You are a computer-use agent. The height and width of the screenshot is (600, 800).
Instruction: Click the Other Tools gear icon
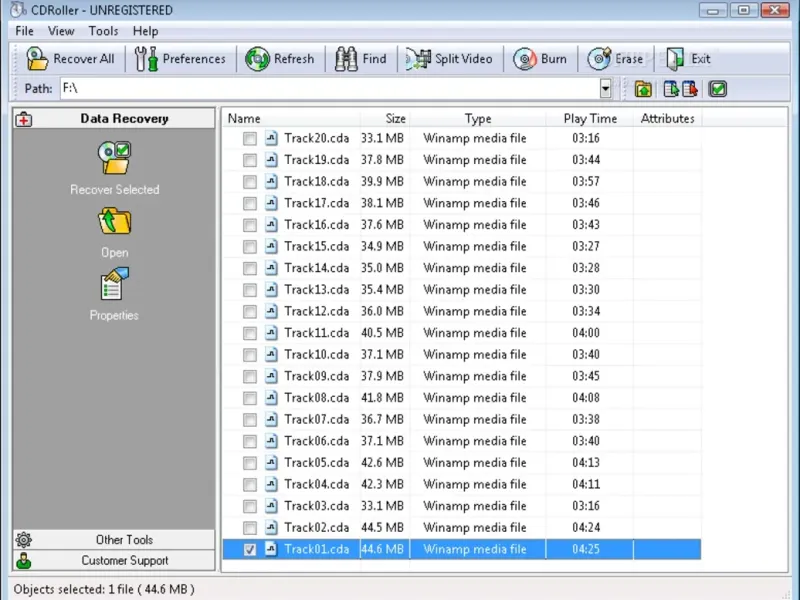click(x=23, y=539)
